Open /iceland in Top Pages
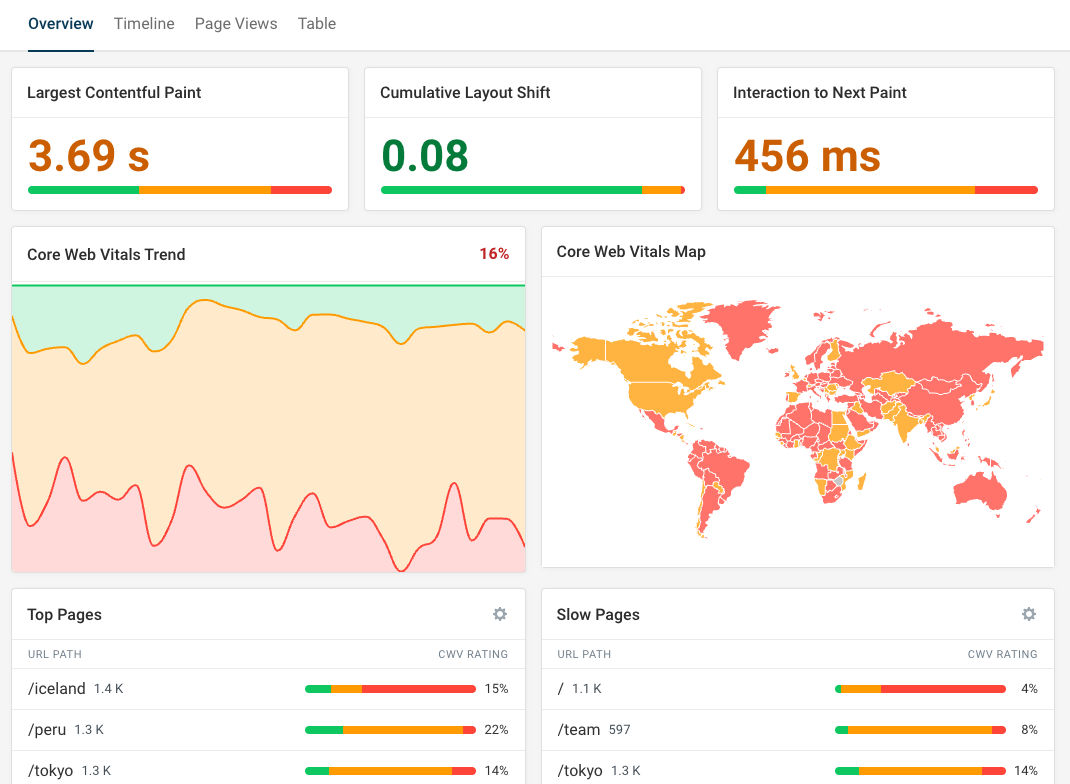The height and width of the screenshot is (784, 1070). tap(57, 688)
